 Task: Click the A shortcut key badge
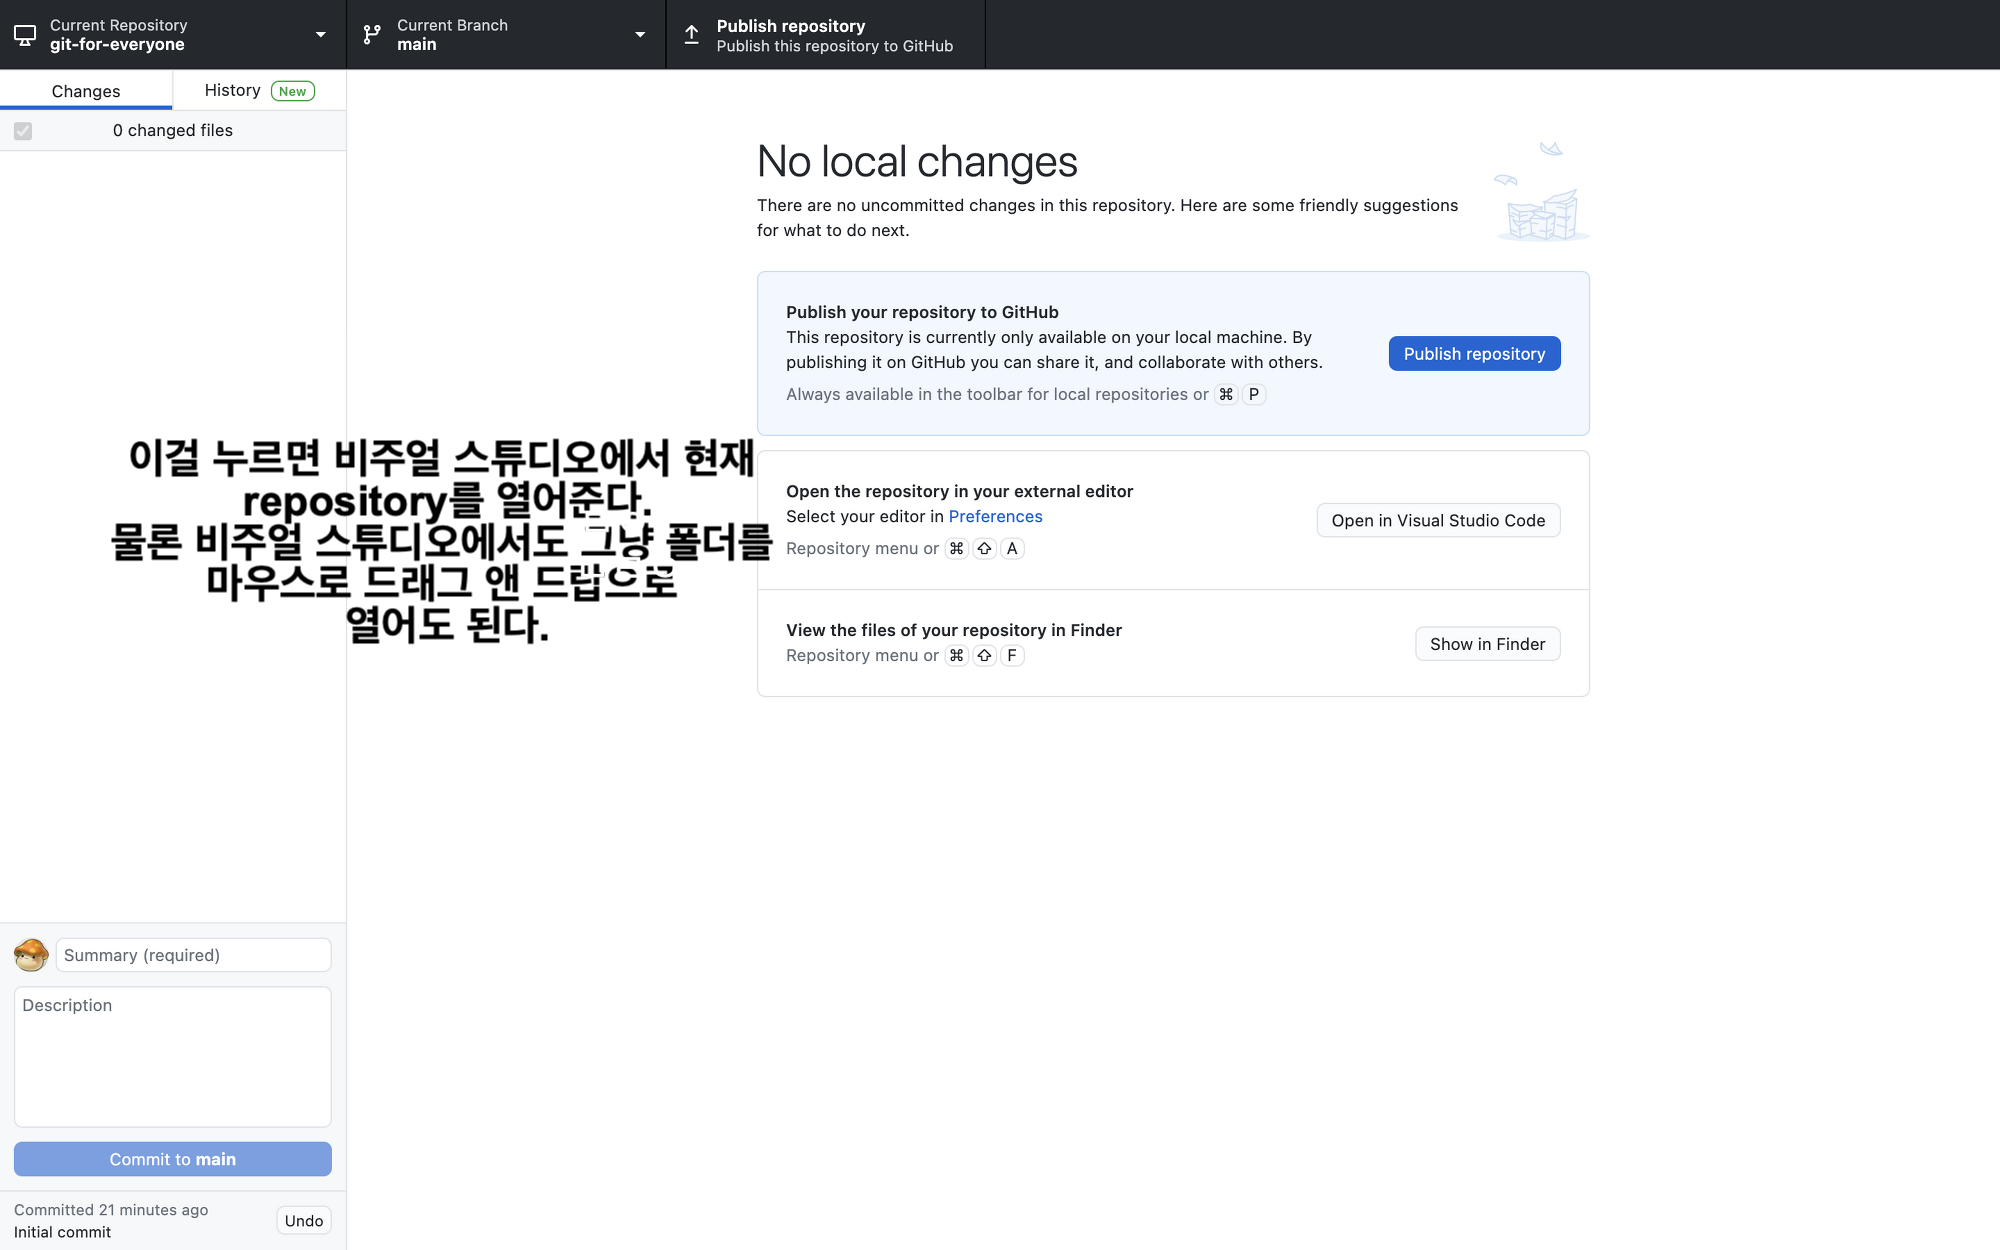point(1012,548)
